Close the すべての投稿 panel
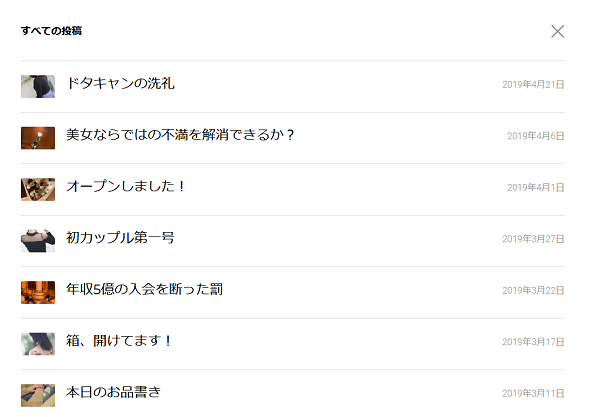The width and height of the screenshot is (600, 417). [x=558, y=31]
